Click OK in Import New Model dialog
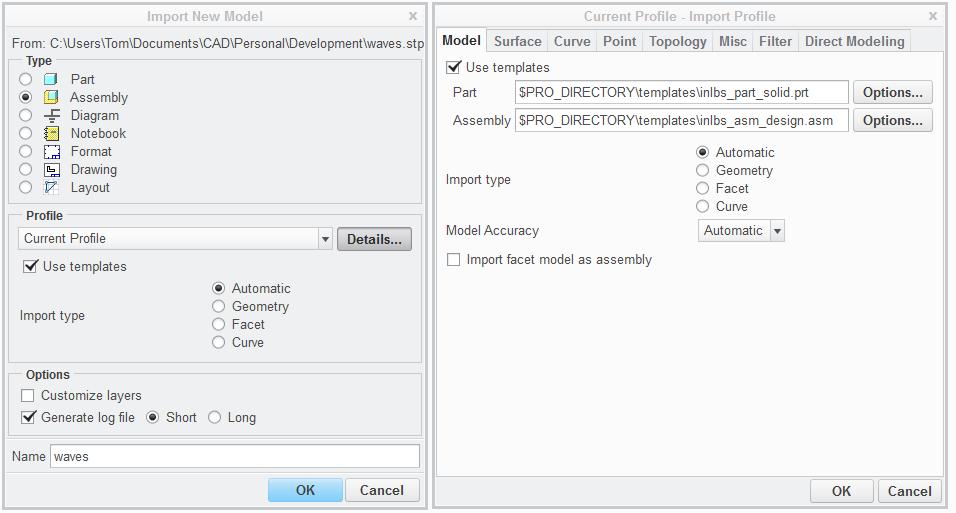Screen dimensions: 956x513 click(305, 490)
